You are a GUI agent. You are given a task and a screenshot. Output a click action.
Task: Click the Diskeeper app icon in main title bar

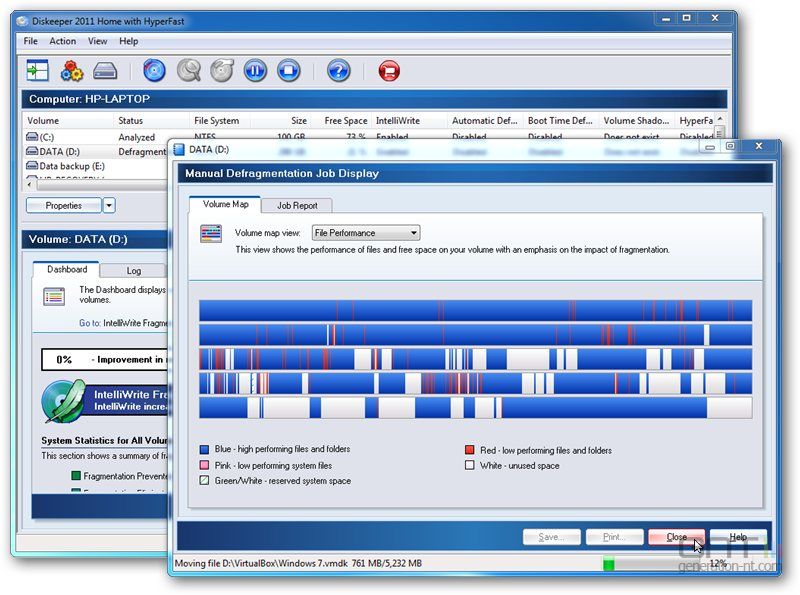(21, 21)
